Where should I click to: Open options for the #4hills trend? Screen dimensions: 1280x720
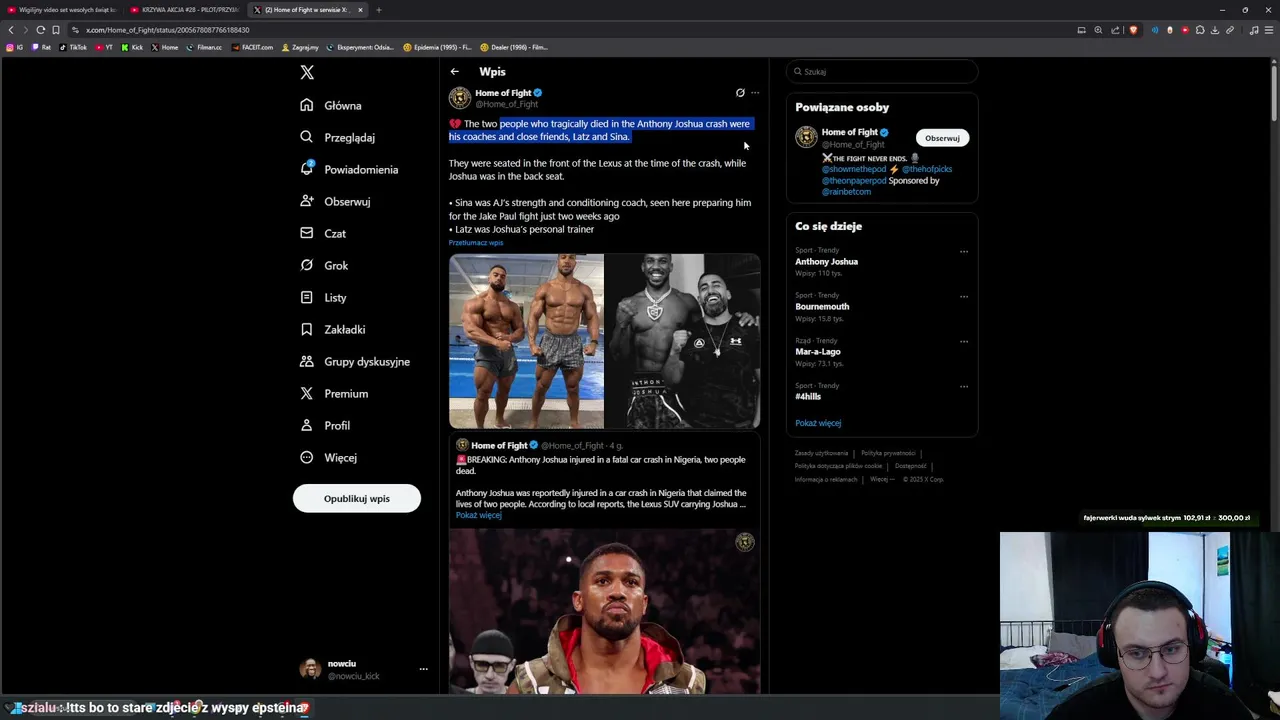[x=964, y=386]
